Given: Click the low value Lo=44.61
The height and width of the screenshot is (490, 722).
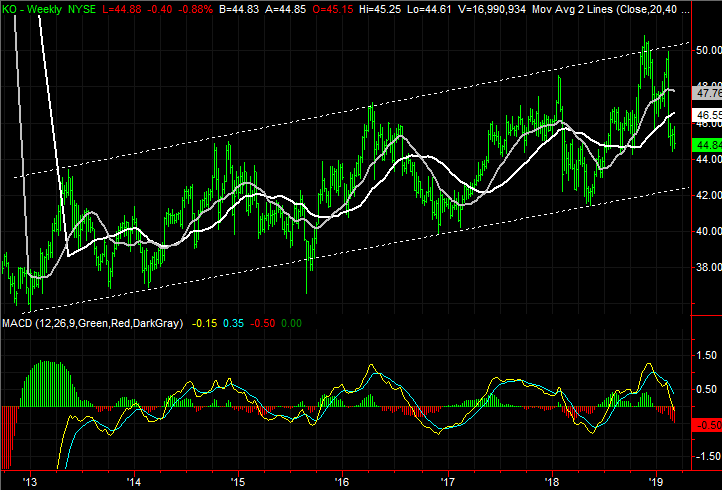Looking at the screenshot, I should (x=429, y=9).
